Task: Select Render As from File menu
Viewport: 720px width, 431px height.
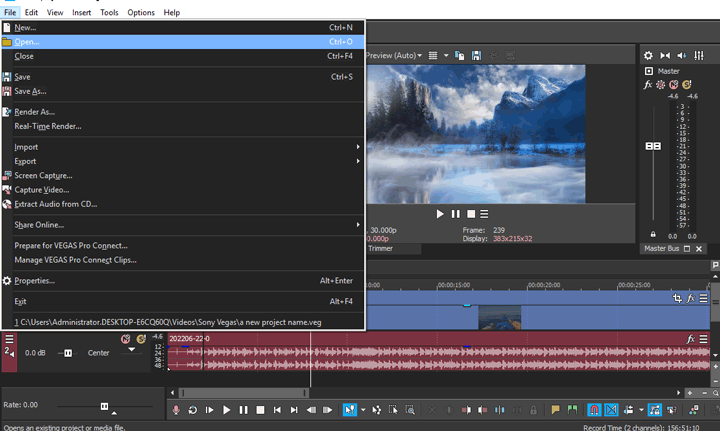Action: coord(34,112)
